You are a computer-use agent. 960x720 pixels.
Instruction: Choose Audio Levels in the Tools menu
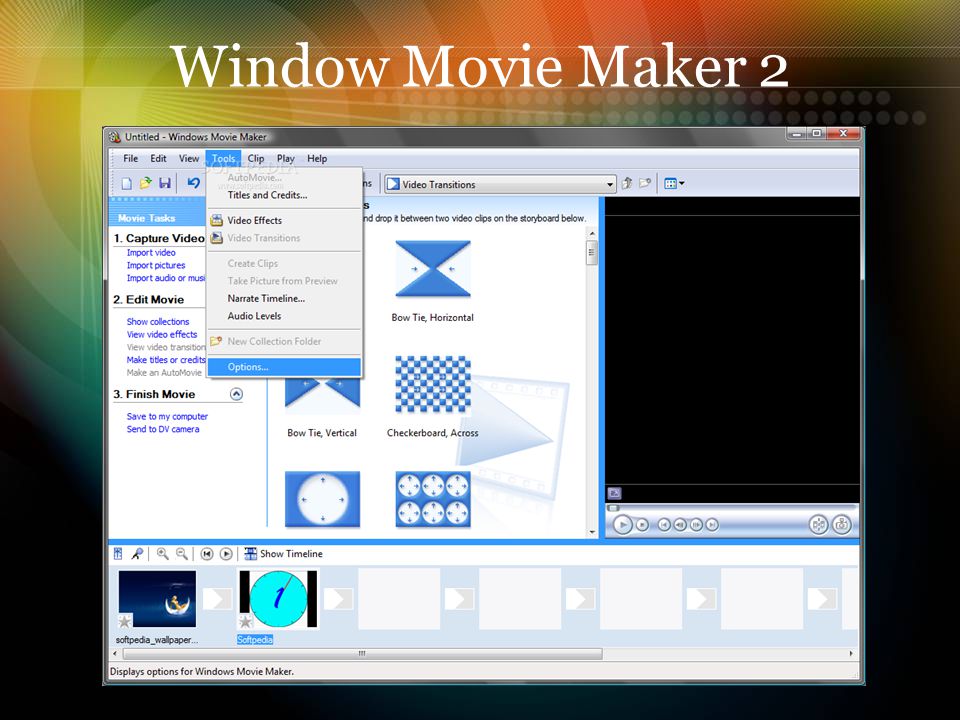(x=284, y=316)
